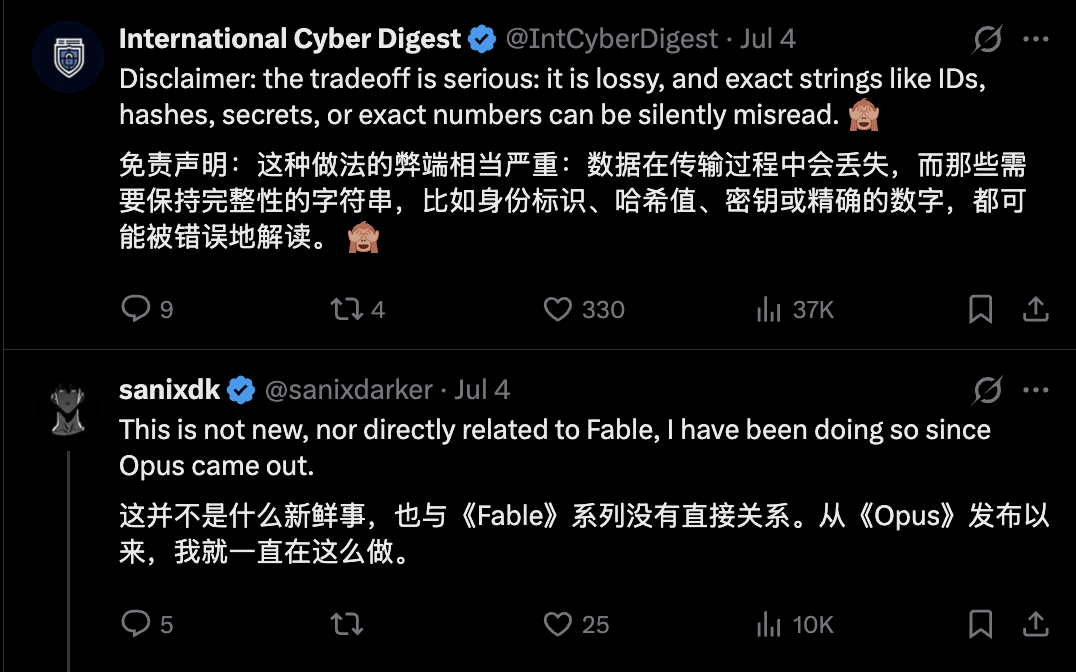Image resolution: width=1076 pixels, height=672 pixels.
Task: View analytics showing 37K views
Action: [x=795, y=309]
